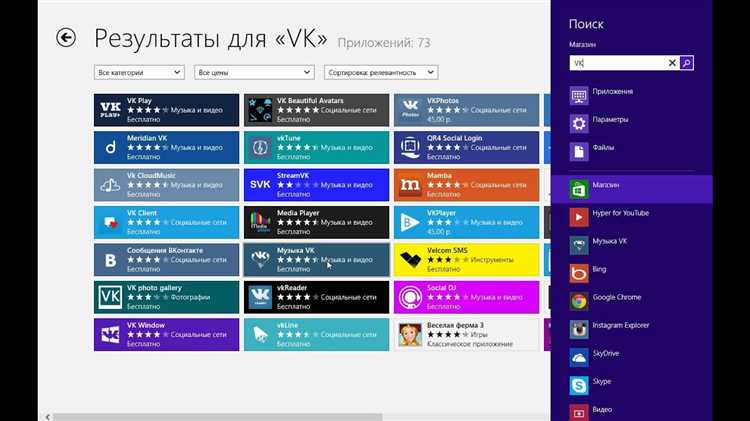
Task: Open the Сортировка: релевантность dropdown
Action: point(381,72)
